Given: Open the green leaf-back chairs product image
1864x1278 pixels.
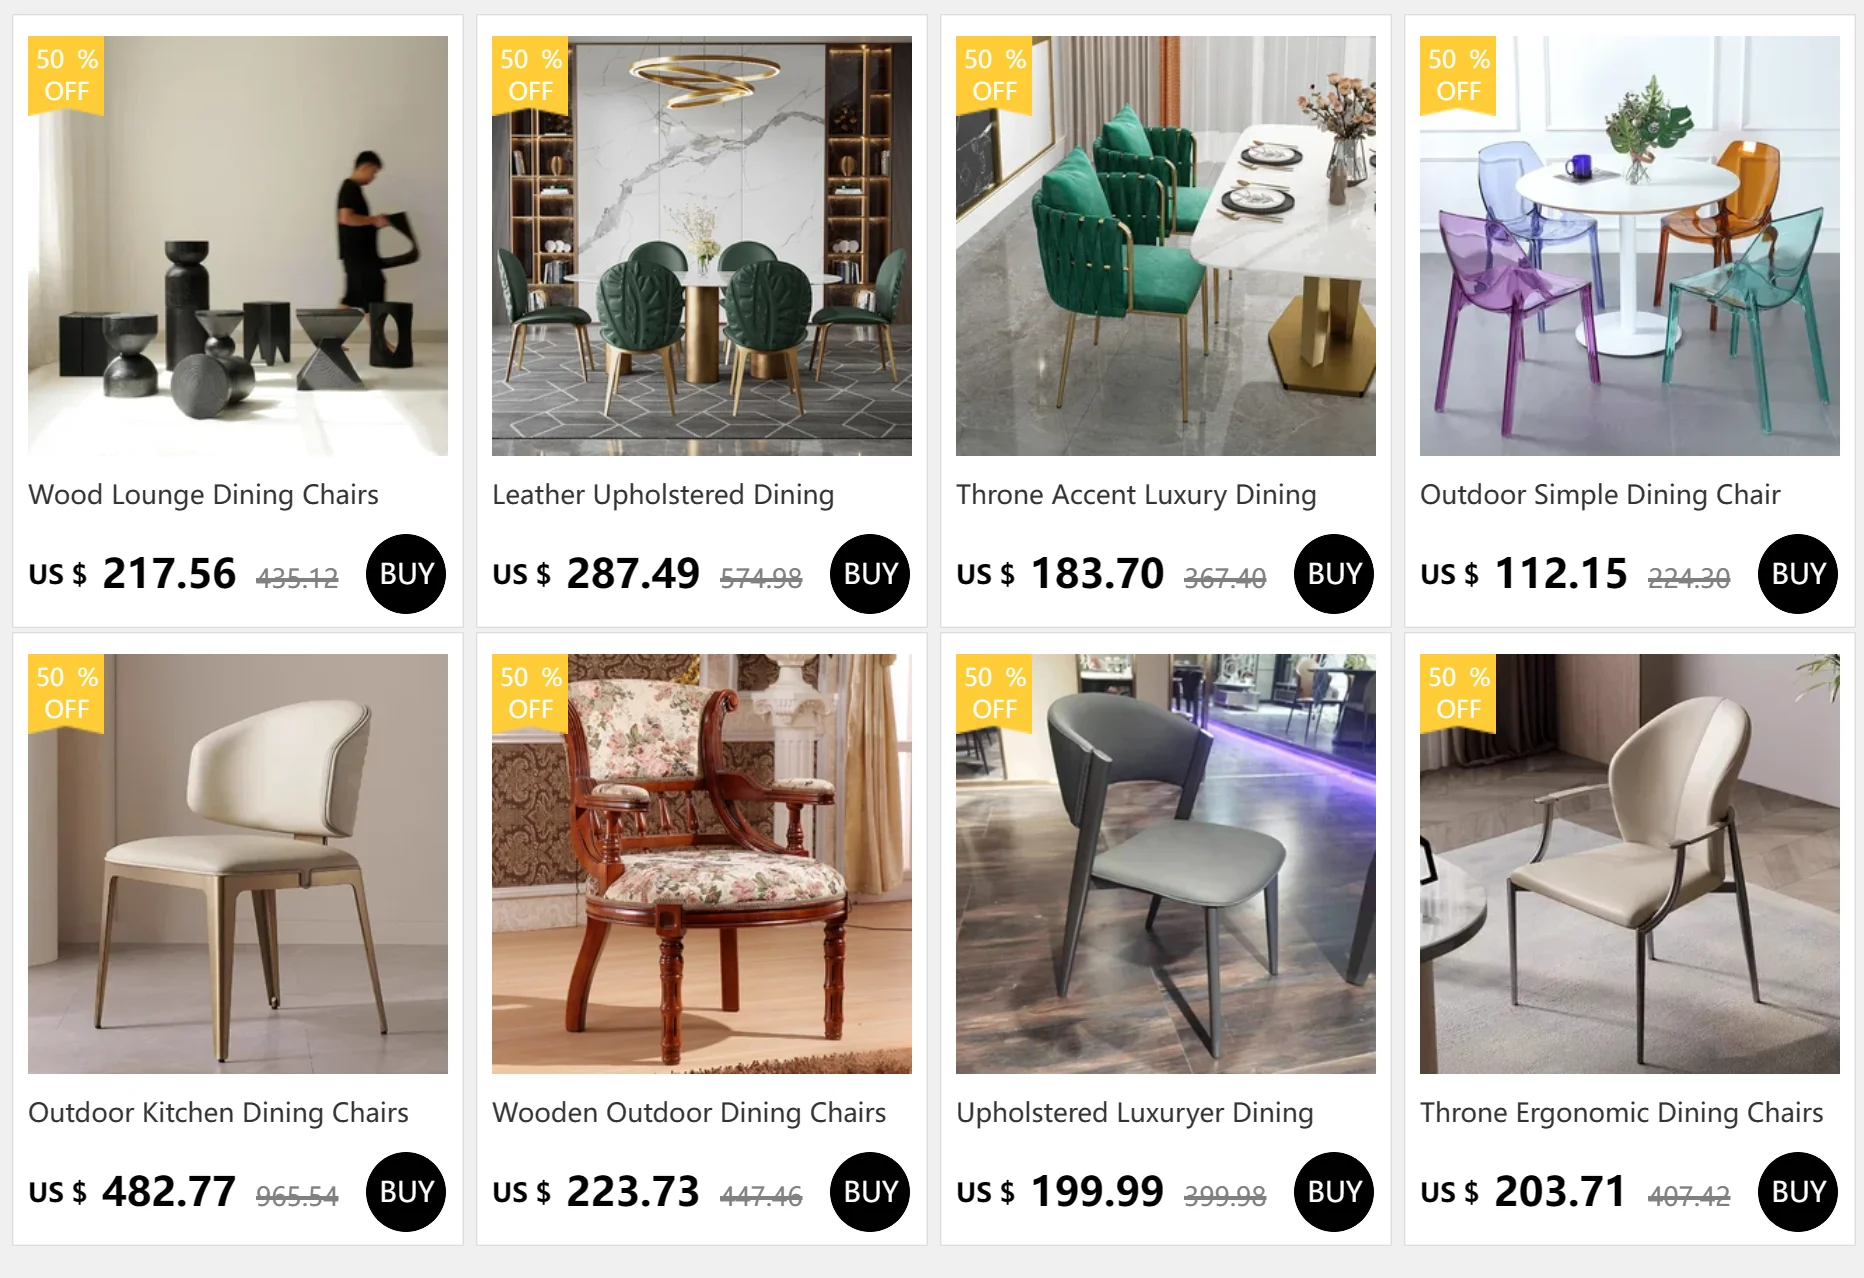Looking at the screenshot, I should (702, 246).
